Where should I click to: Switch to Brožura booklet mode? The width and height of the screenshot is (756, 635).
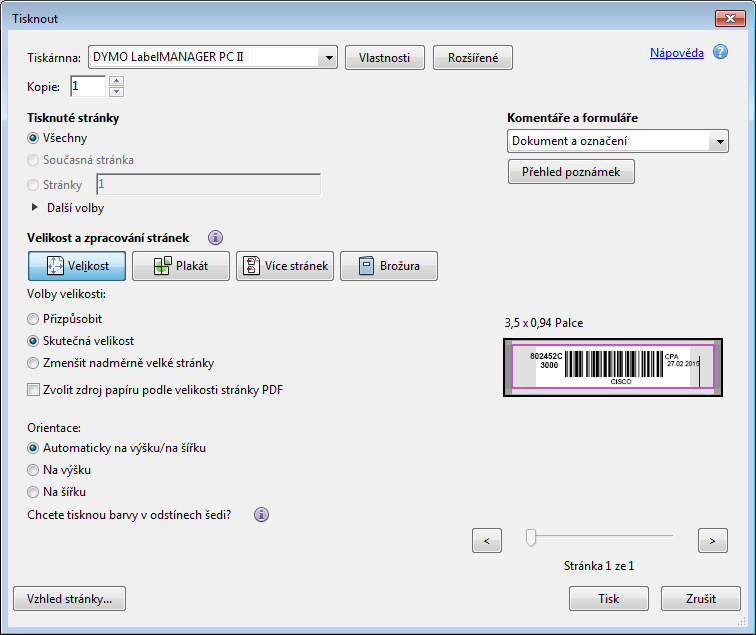click(389, 266)
